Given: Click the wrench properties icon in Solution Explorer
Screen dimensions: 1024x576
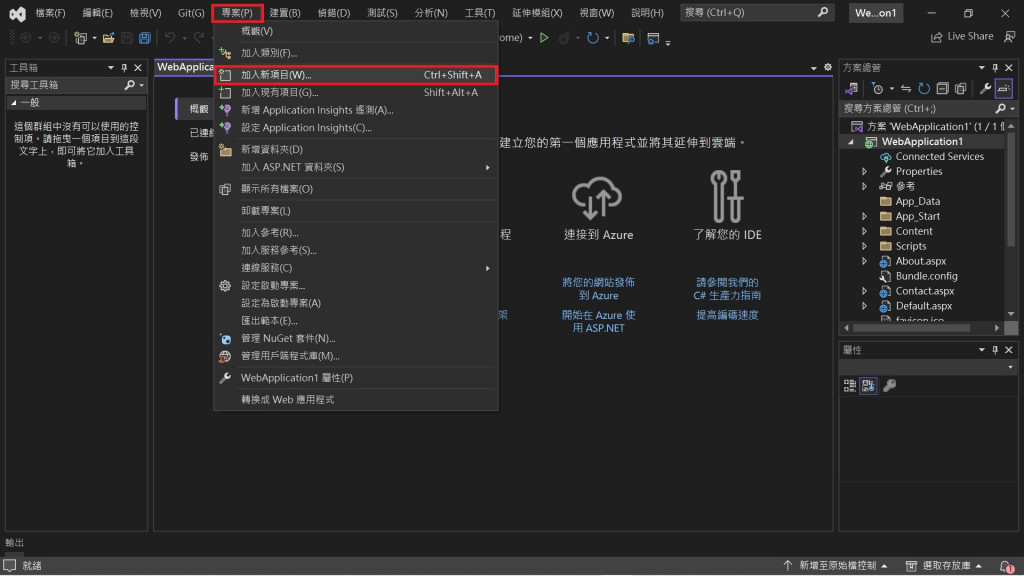Looking at the screenshot, I should click(985, 88).
